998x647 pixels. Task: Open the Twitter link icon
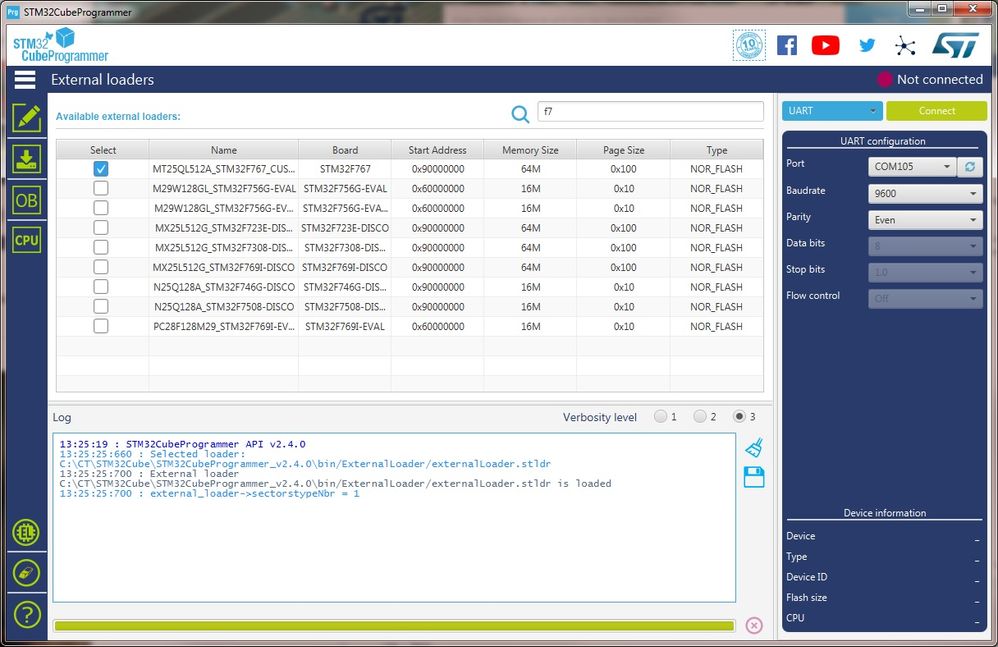coord(867,45)
